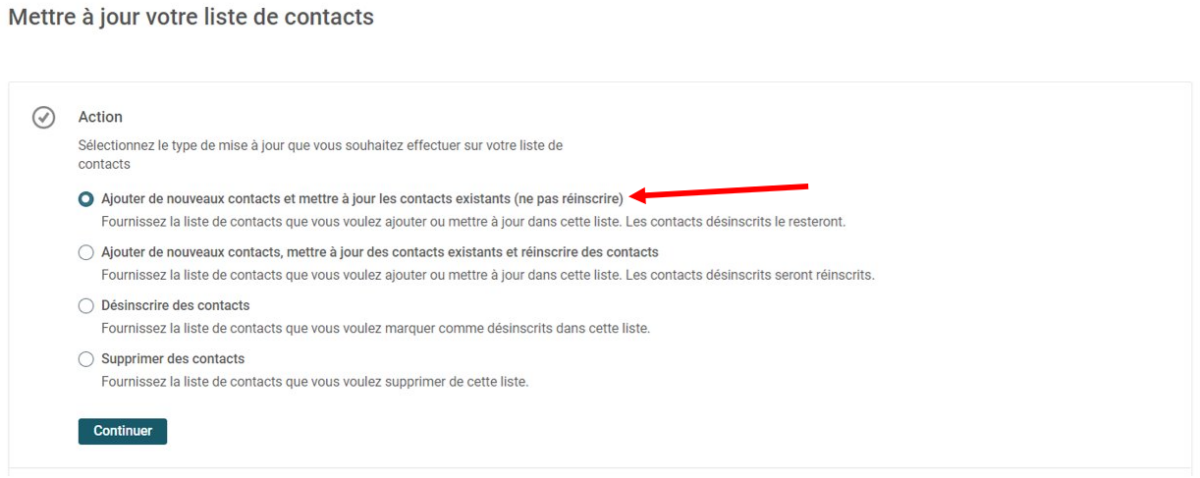Viewport: 1200px width, 478px height.
Task: Click the 'Action' section heading
Action: [100, 117]
